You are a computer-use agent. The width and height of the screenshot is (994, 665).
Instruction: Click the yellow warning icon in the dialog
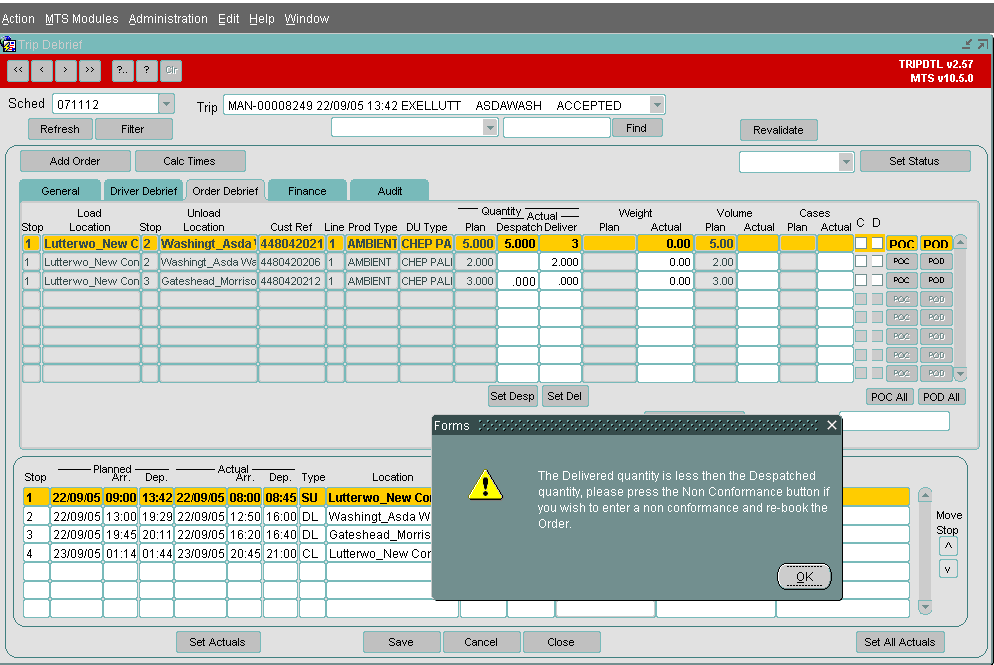(x=486, y=485)
